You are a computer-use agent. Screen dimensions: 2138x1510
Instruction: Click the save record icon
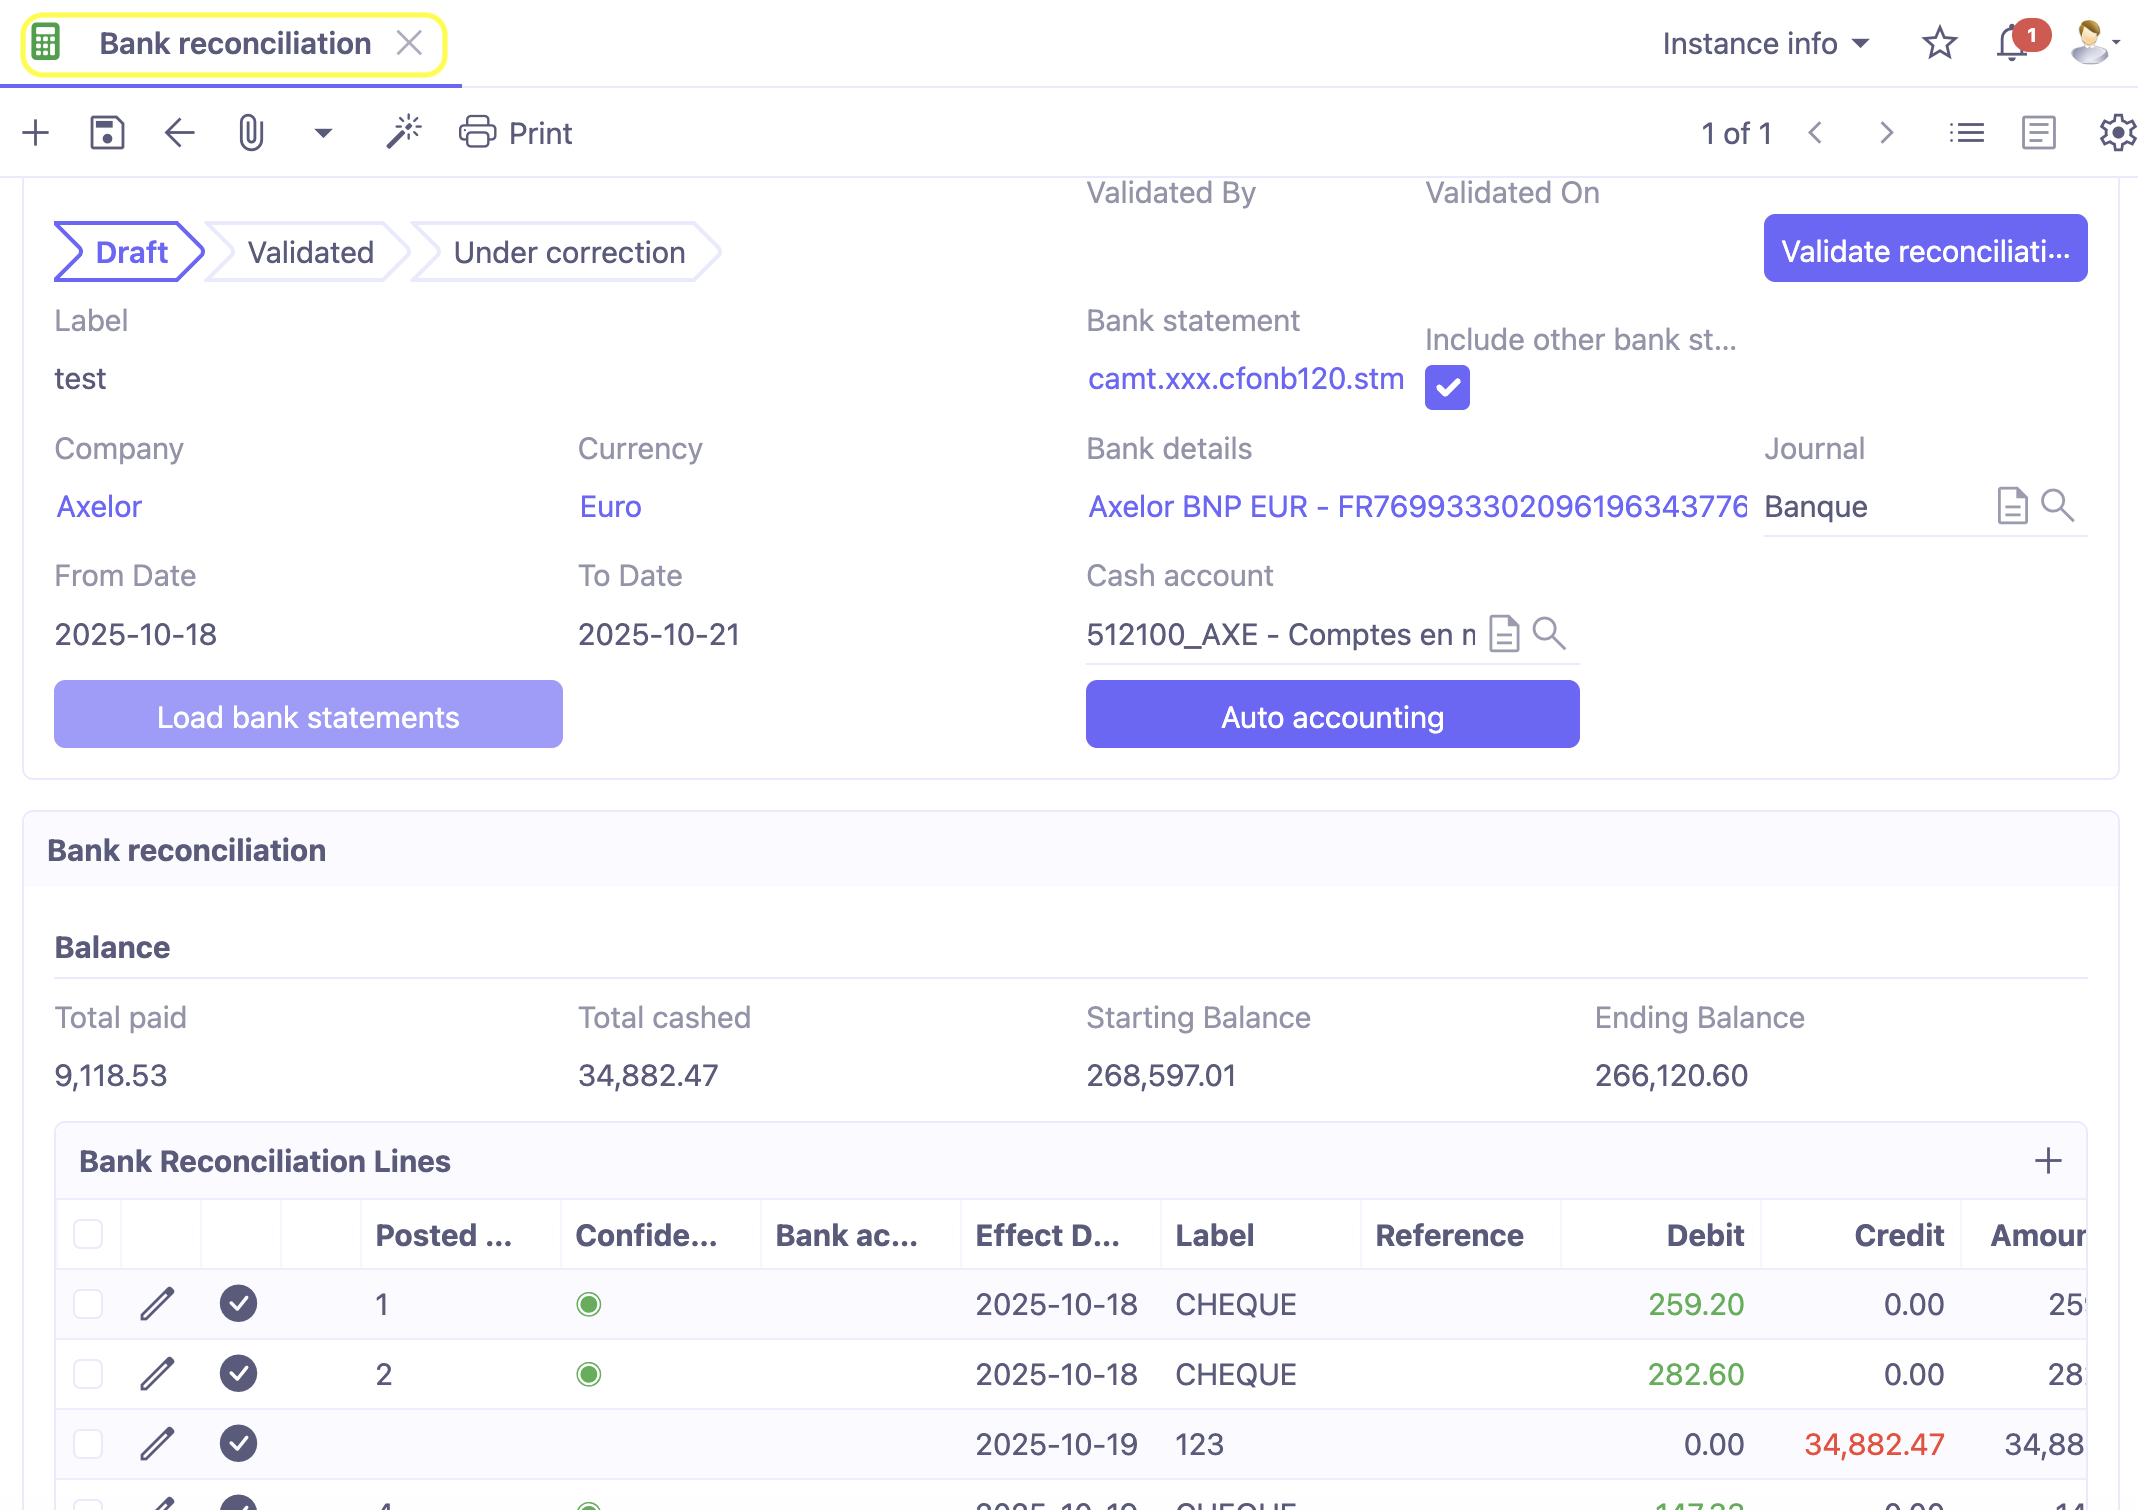(107, 133)
